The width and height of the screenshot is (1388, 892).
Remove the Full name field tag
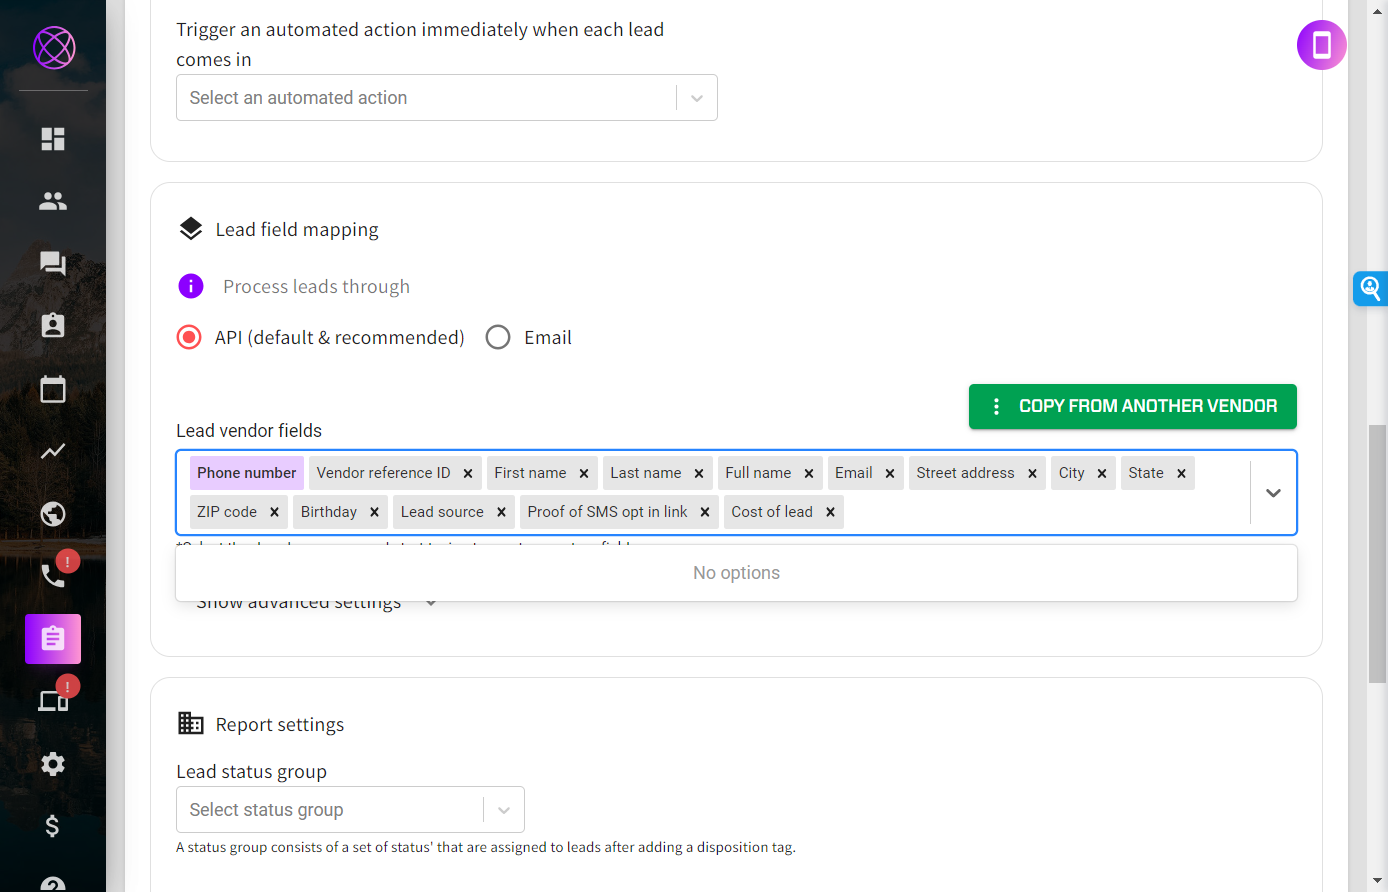tap(809, 473)
